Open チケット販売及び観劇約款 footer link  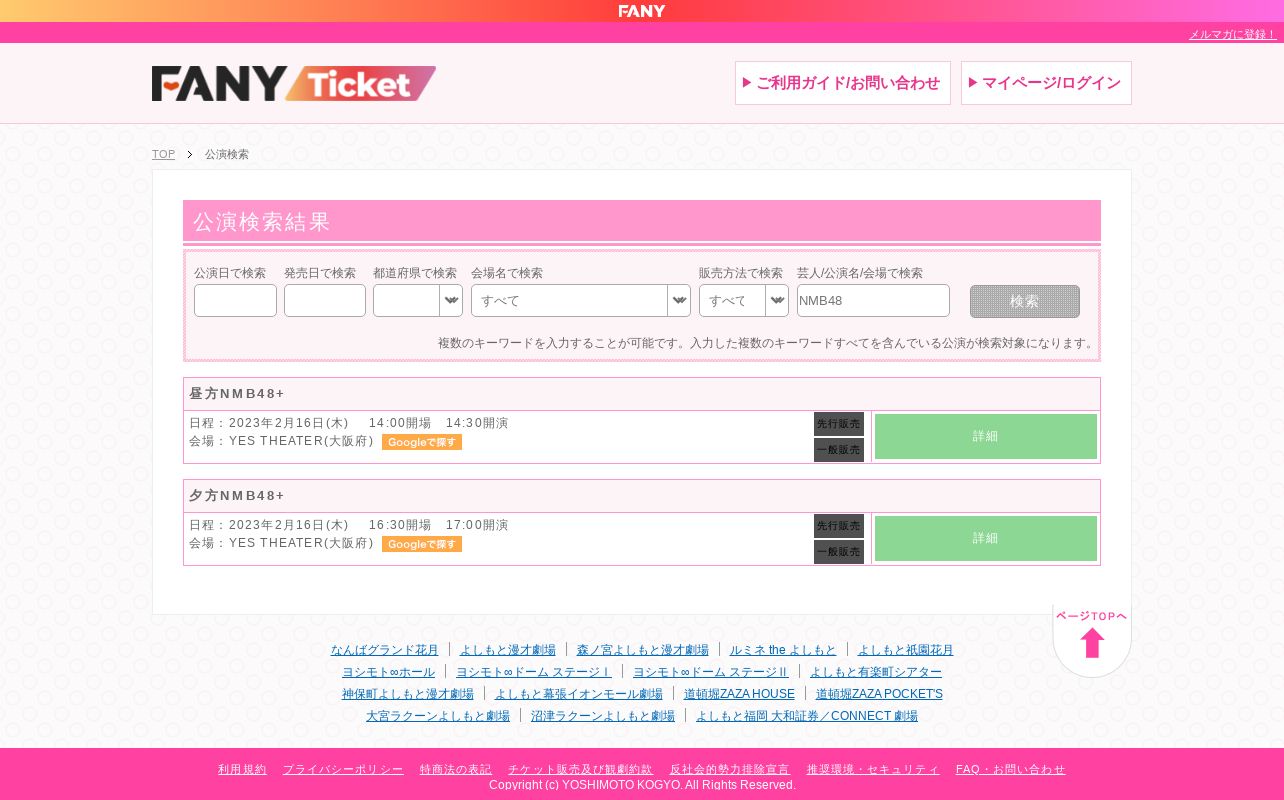tap(581, 769)
